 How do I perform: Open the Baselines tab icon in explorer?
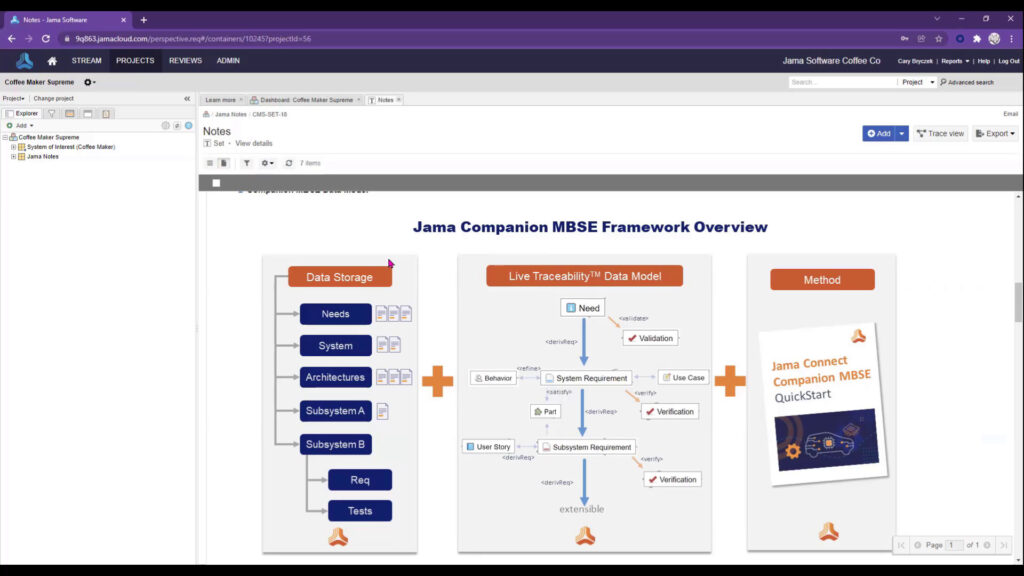coord(88,114)
